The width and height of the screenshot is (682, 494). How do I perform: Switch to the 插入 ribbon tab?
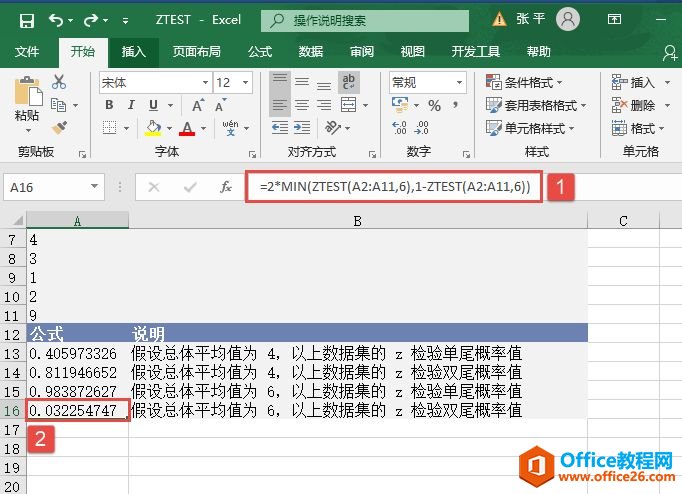(133, 52)
